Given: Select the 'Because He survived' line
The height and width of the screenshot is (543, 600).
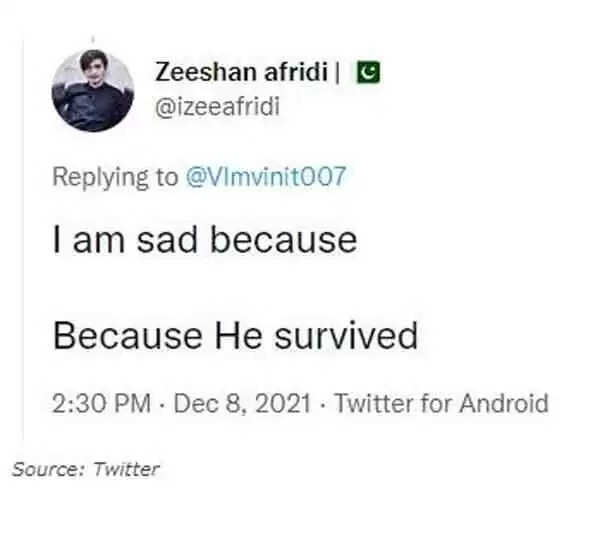Looking at the screenshot, I should click(x=235, y=336).
